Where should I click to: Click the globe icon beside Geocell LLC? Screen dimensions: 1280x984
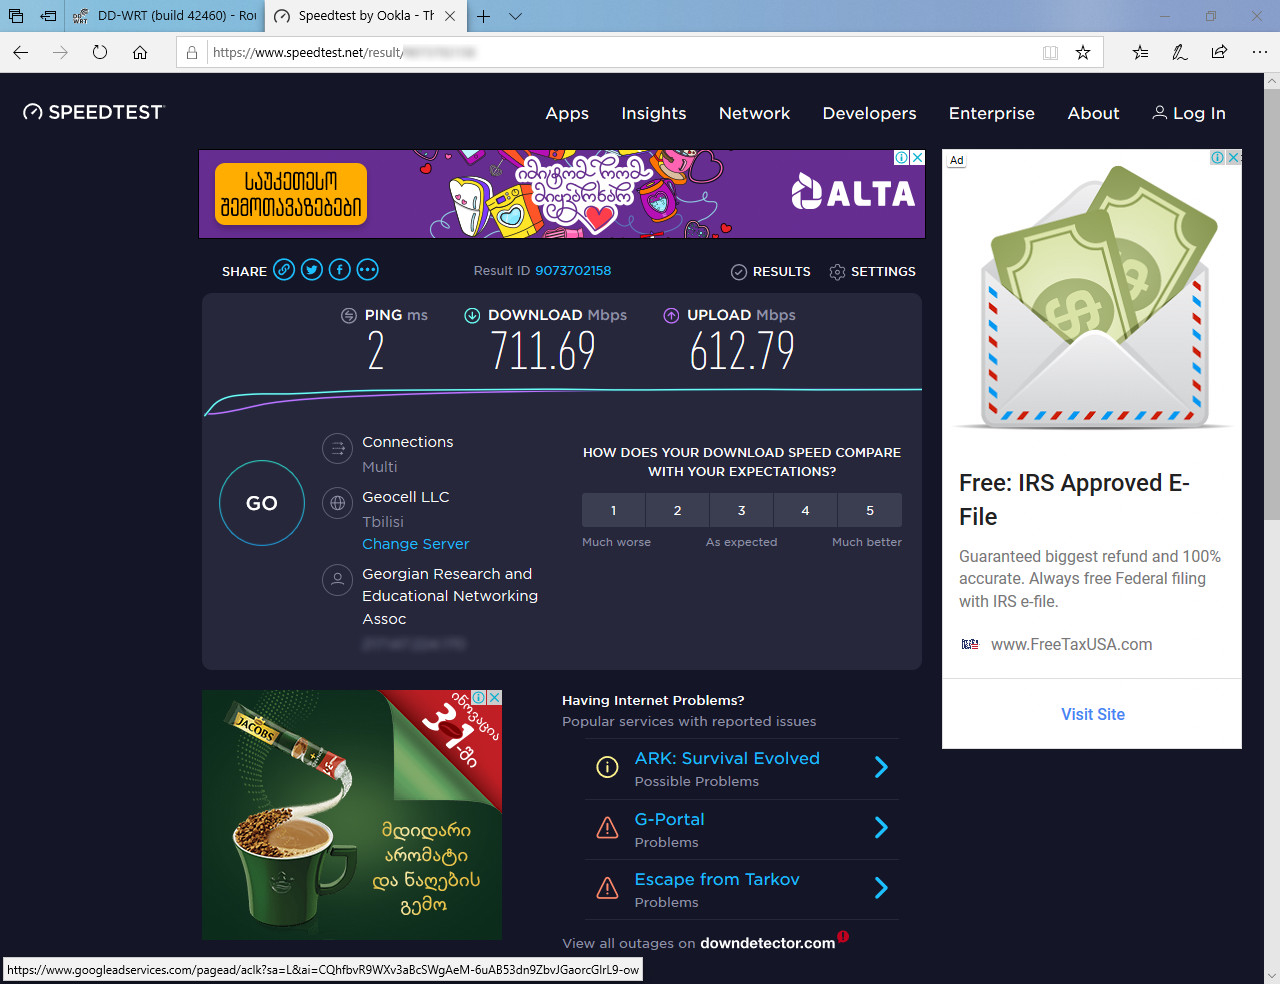338,503
